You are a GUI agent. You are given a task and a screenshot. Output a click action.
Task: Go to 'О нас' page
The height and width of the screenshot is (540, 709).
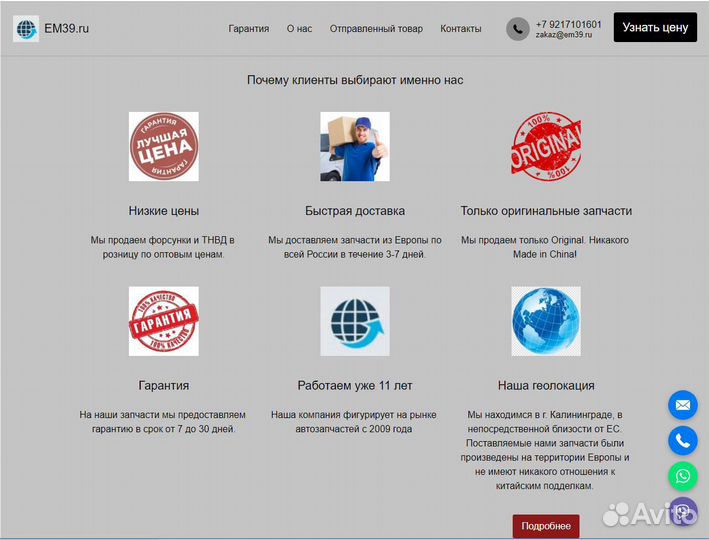pyautogui.click(x=299, y=29)
